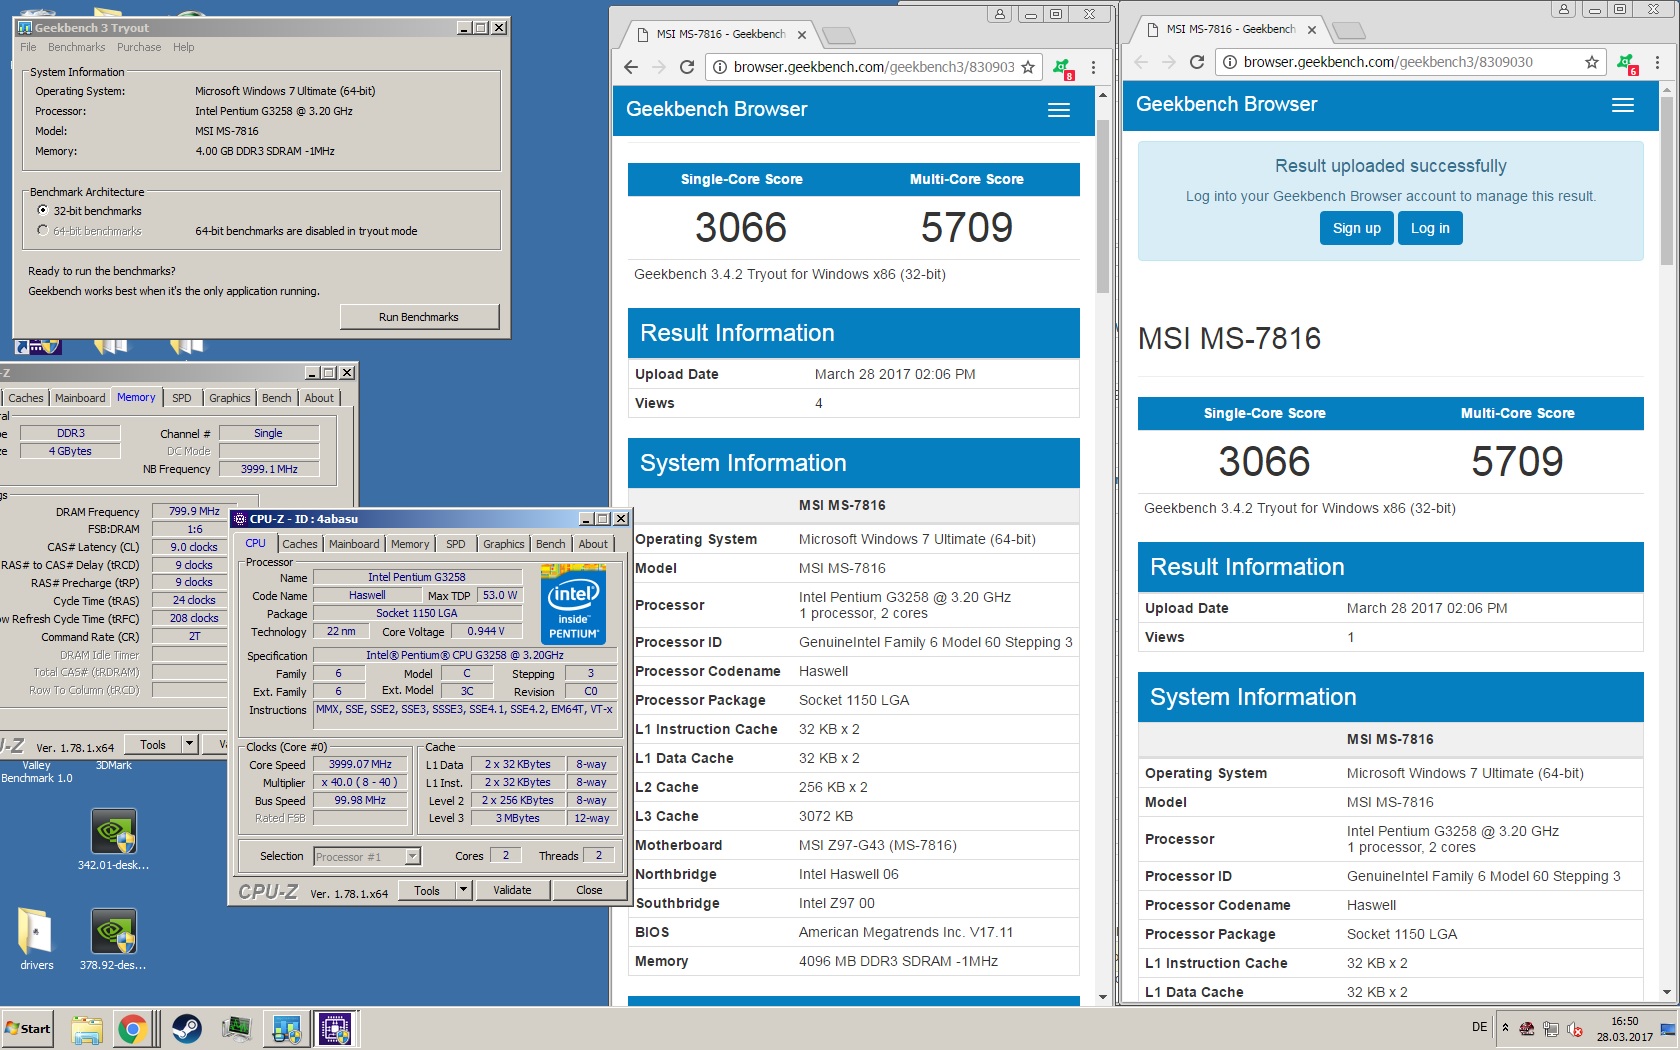Screen dimensions: 1680x1050
Task: Close left MSI MS-7816 browser tab
Action: pos(801,35)
